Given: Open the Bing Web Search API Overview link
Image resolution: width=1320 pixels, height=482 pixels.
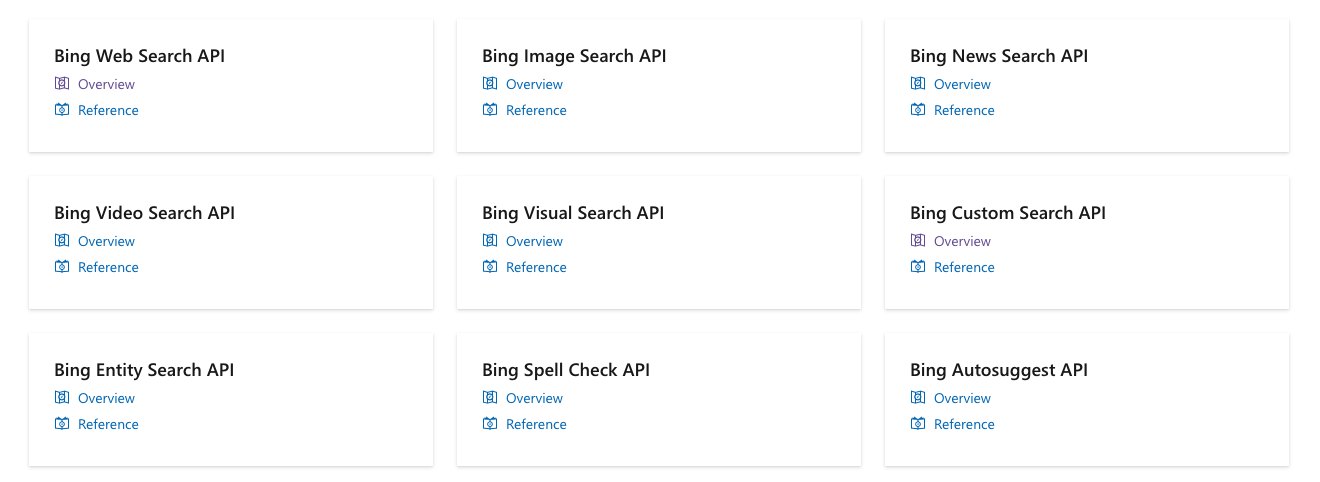Looking at the screenshot, I should (x=106, y=84).
